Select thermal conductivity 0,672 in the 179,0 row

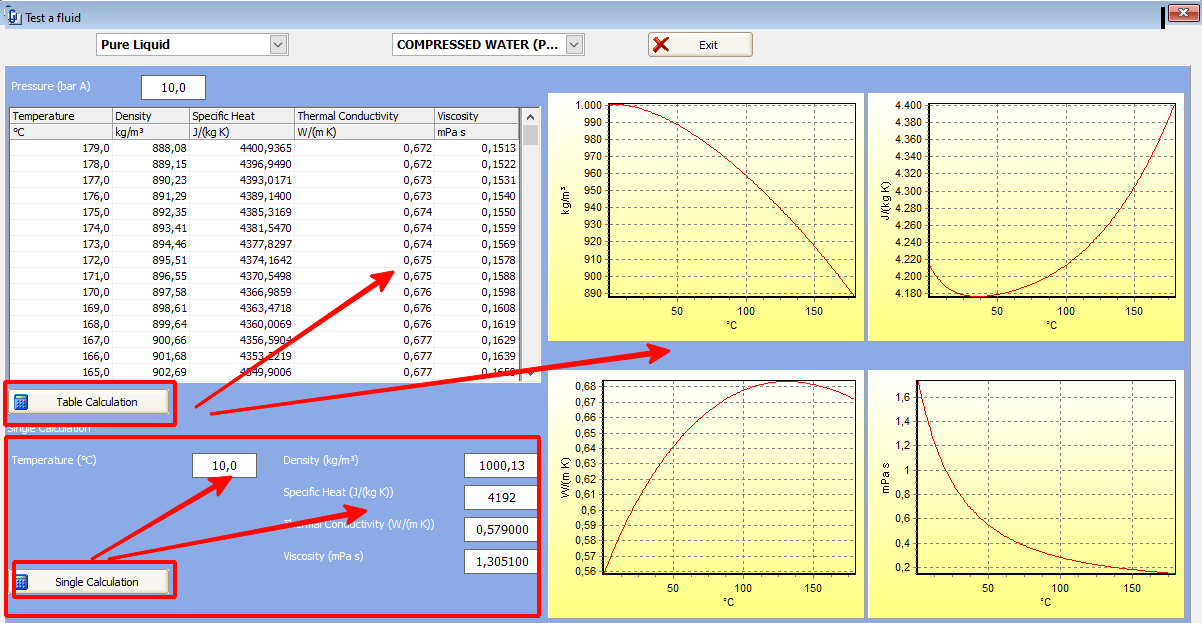pyautogui.click(x=364, y=148)
